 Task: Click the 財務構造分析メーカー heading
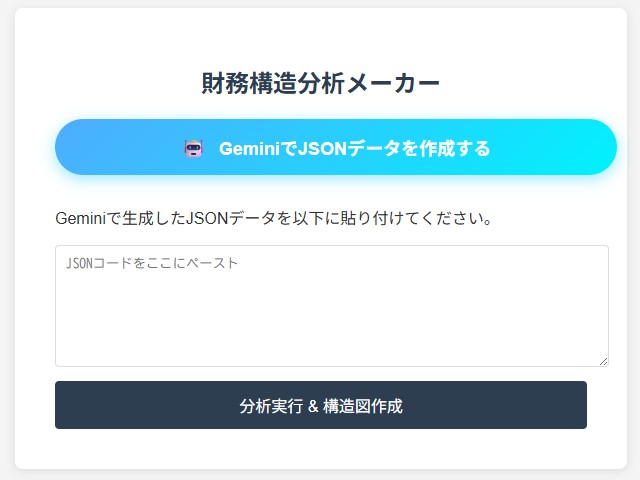pyautogui.click(x=320, y=83)
